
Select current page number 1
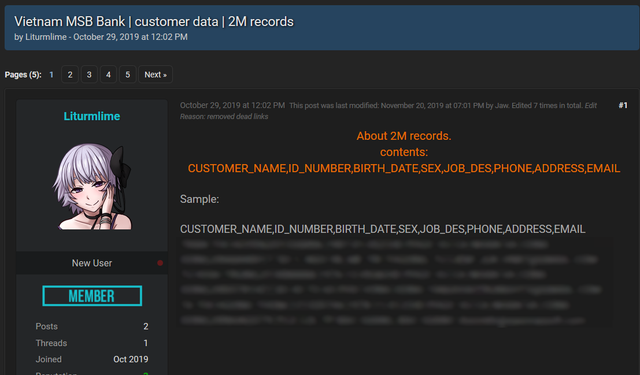tap(51, 75)
